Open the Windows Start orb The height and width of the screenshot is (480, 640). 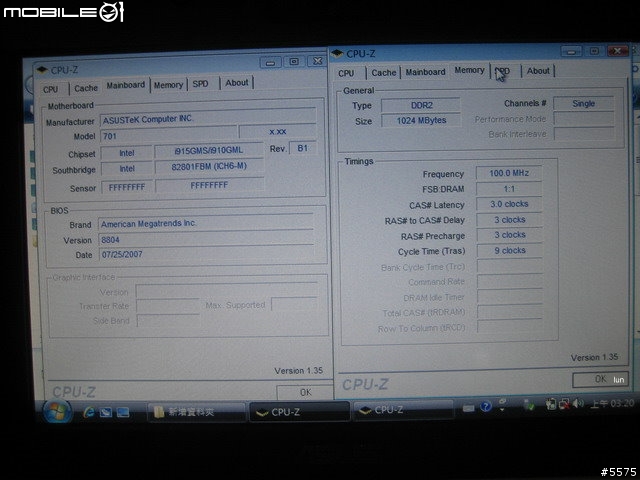(58, 411)
